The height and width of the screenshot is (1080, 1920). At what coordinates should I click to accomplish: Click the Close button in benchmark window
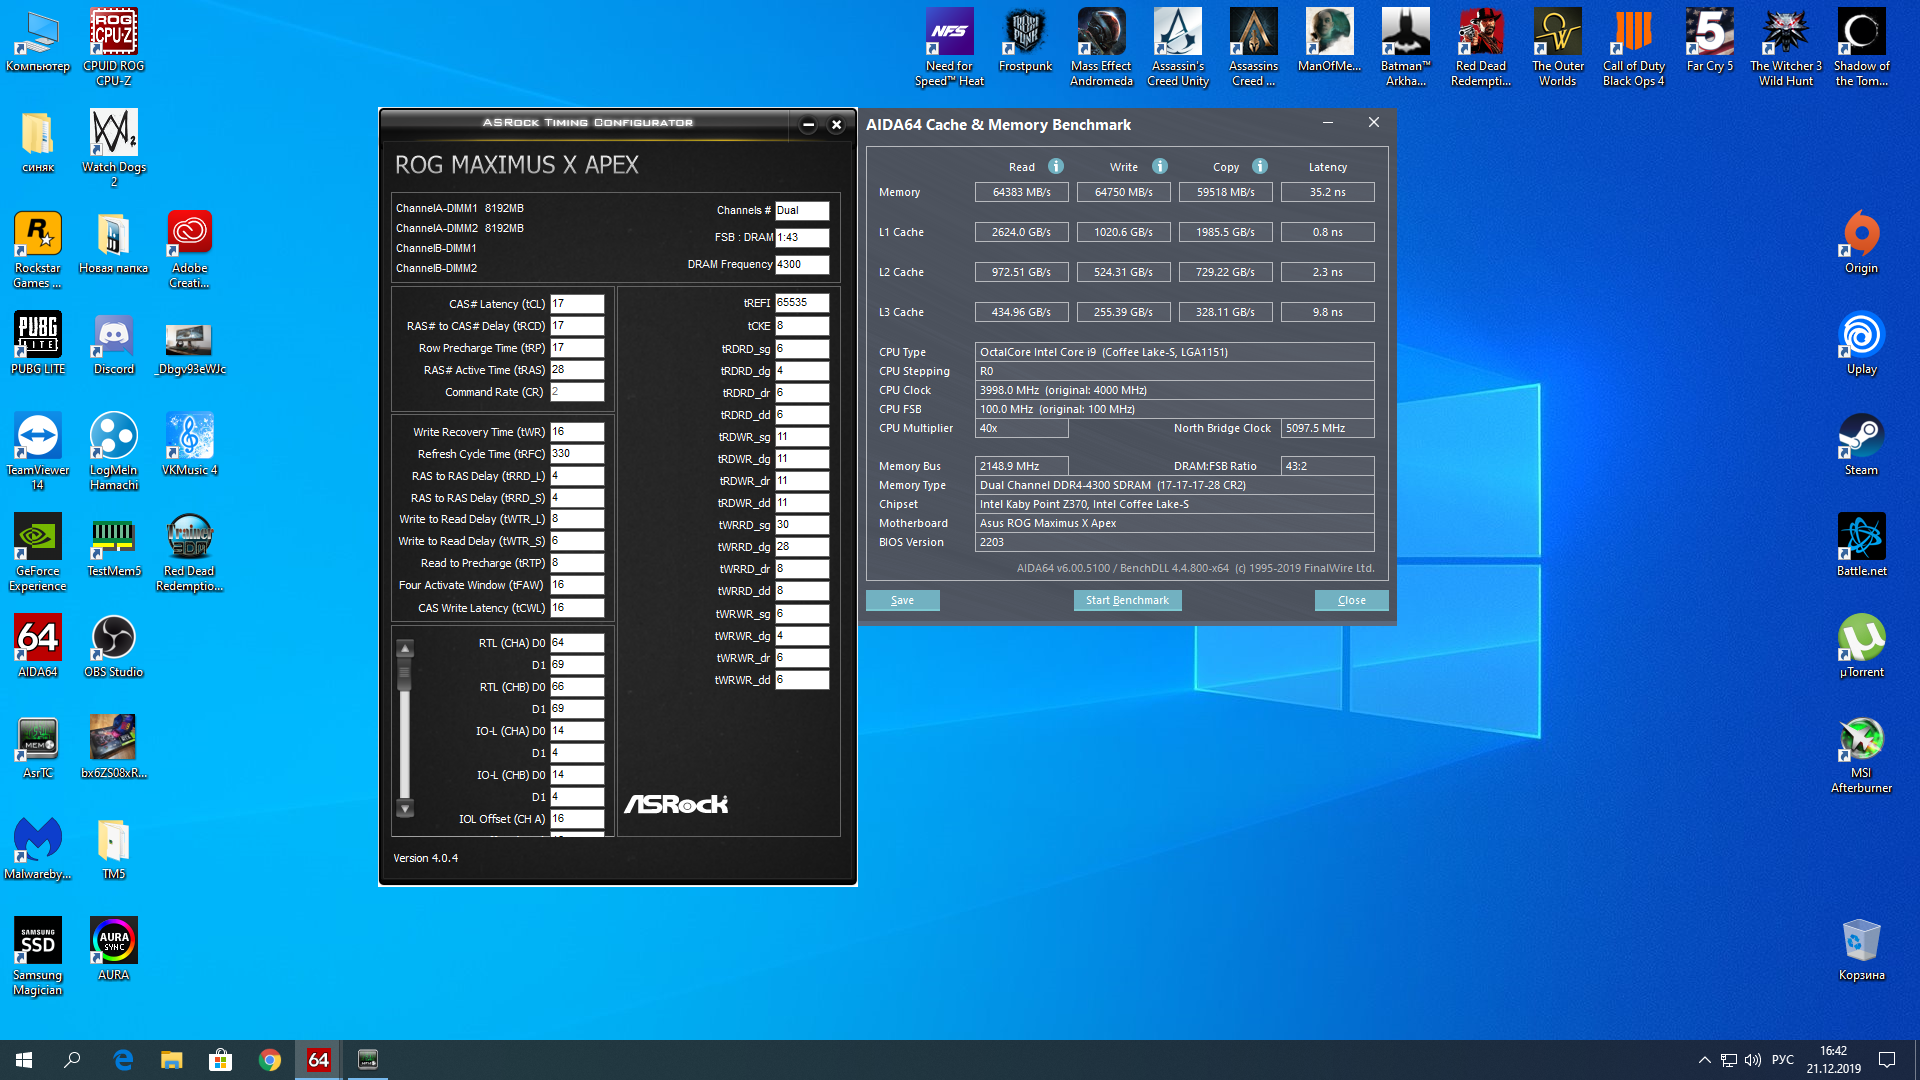1351,600
